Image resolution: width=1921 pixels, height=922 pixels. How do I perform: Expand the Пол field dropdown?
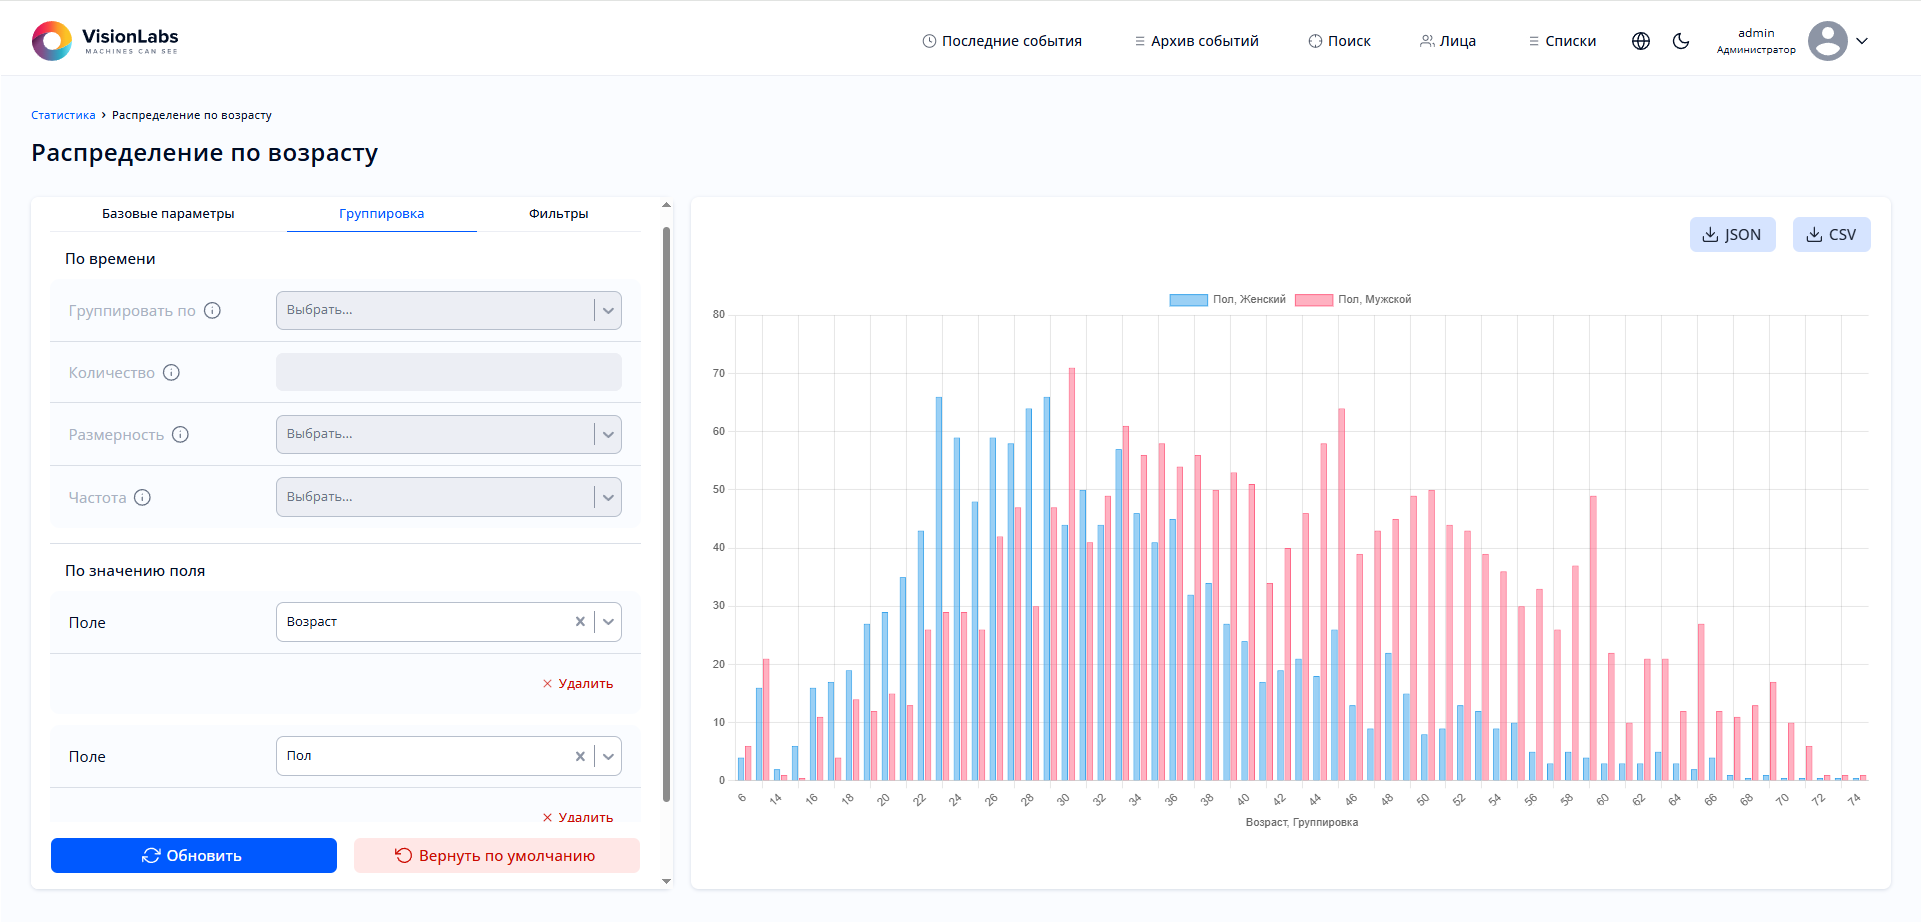(608, 756)
